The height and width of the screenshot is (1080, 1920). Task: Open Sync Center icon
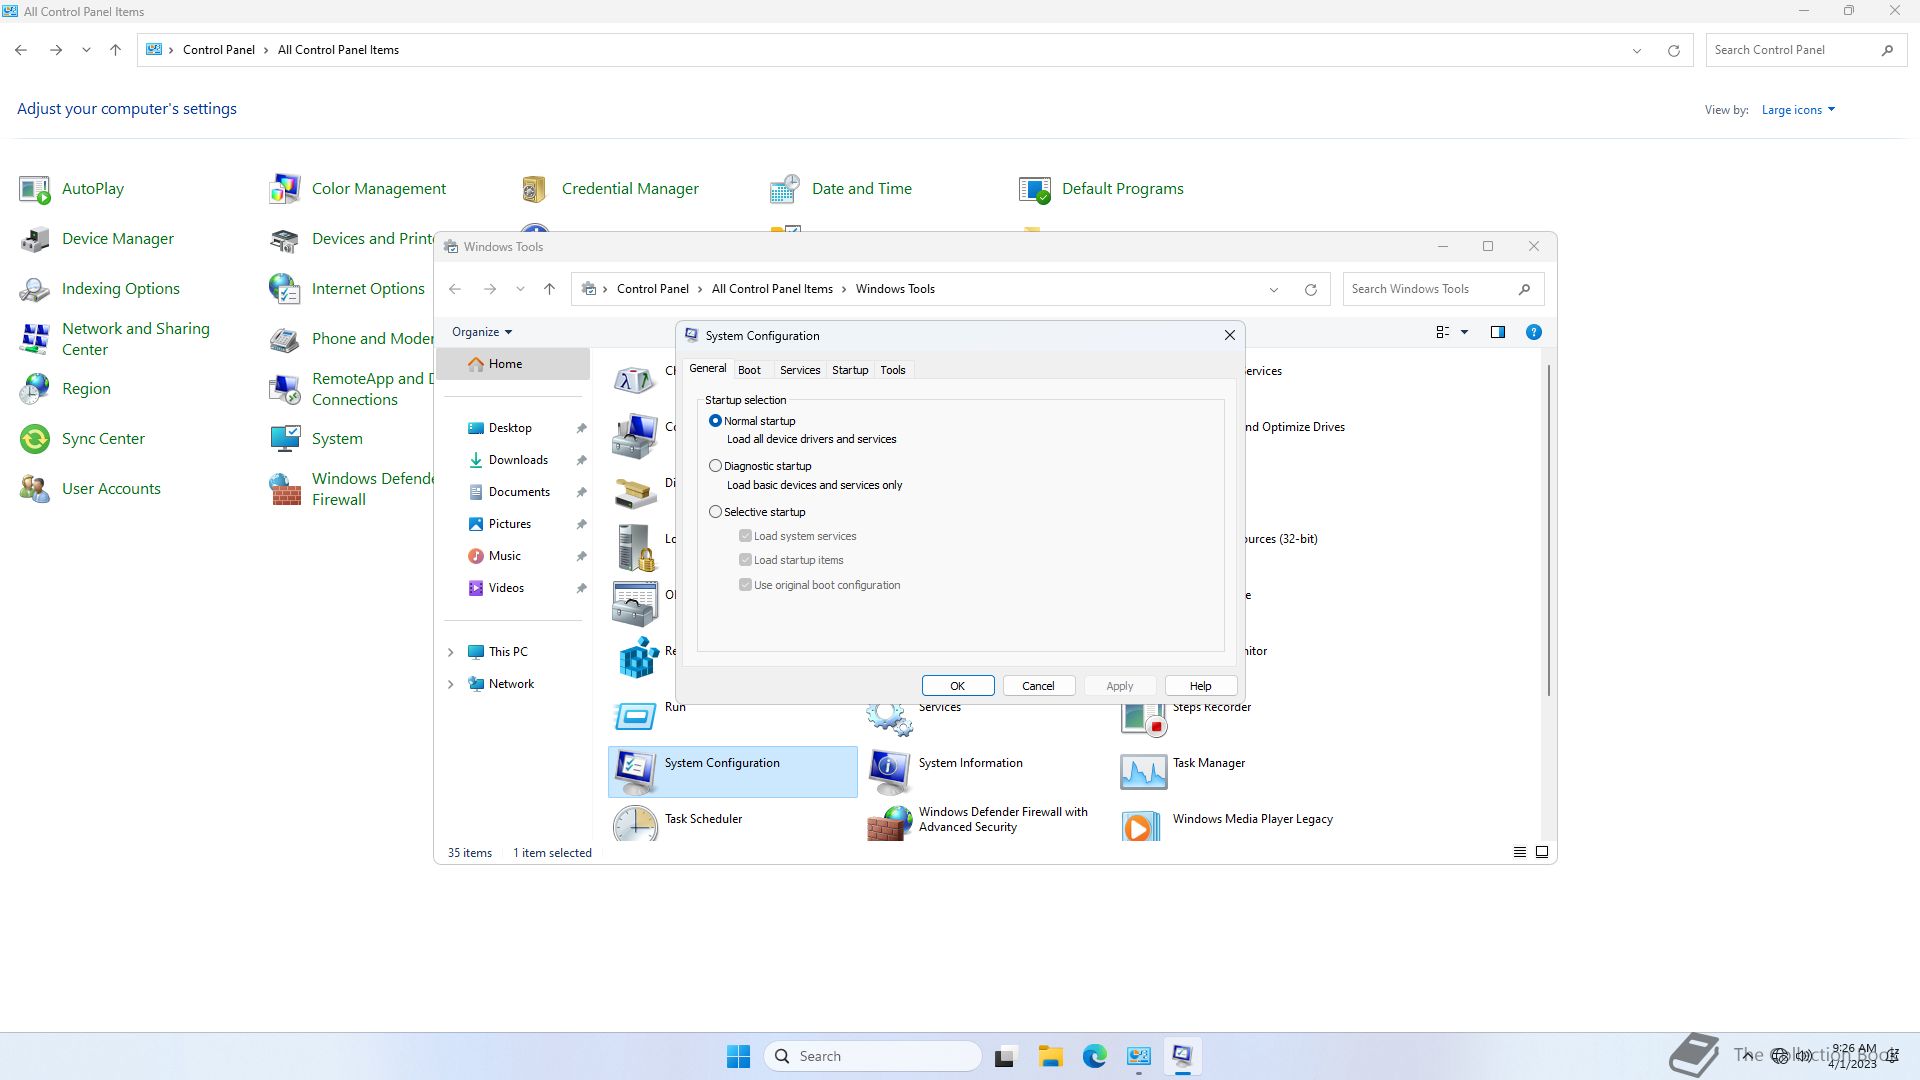(x=35, y=439)
